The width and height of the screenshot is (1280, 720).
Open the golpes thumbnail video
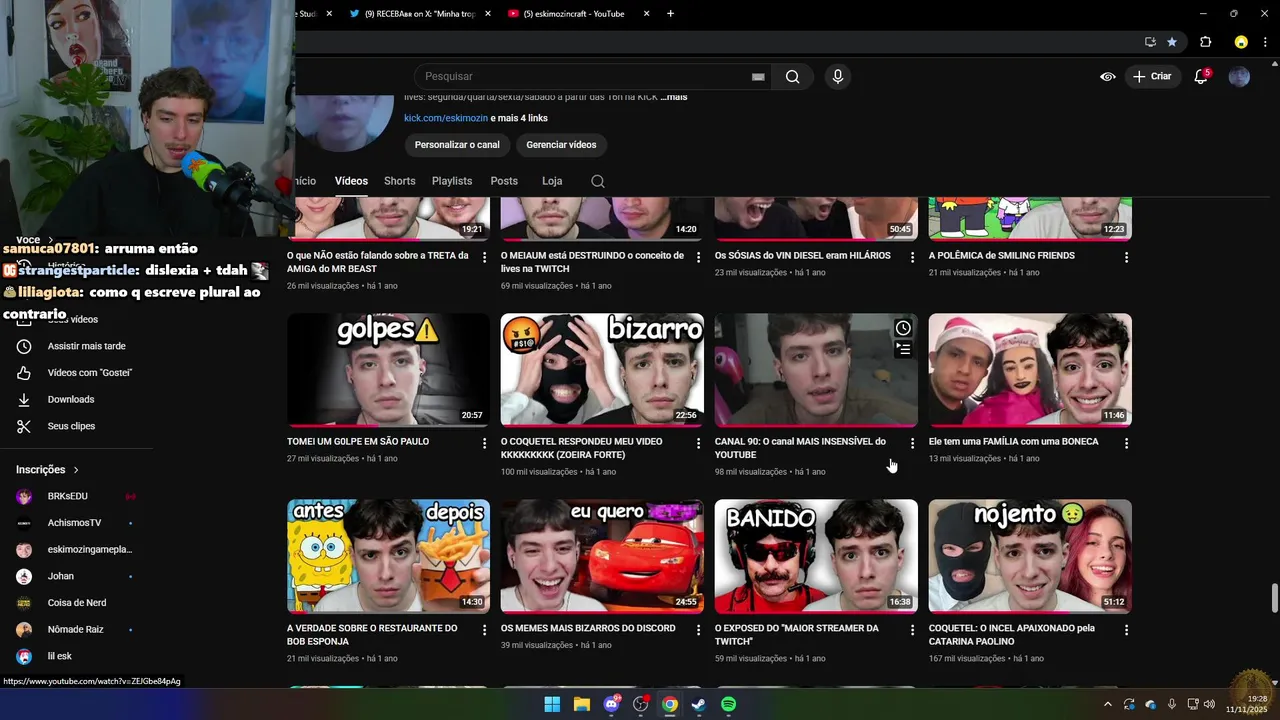pos(388,370)
